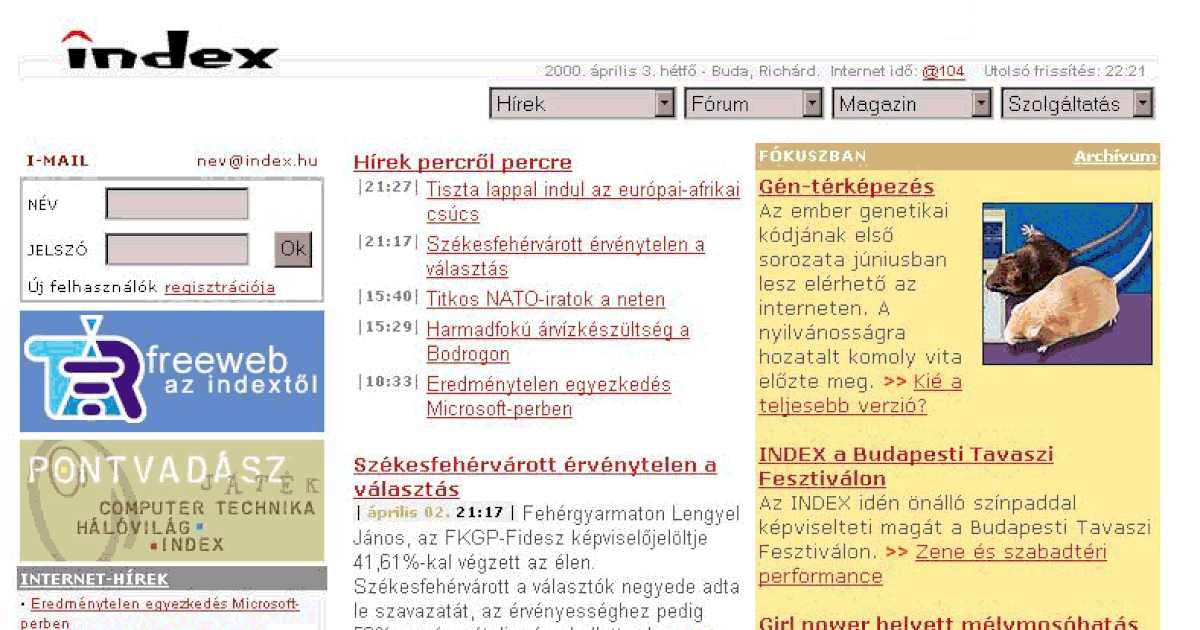Open the PONTVADÁSZ game banner
1200x630 pixels.
(x=170, y=500)
